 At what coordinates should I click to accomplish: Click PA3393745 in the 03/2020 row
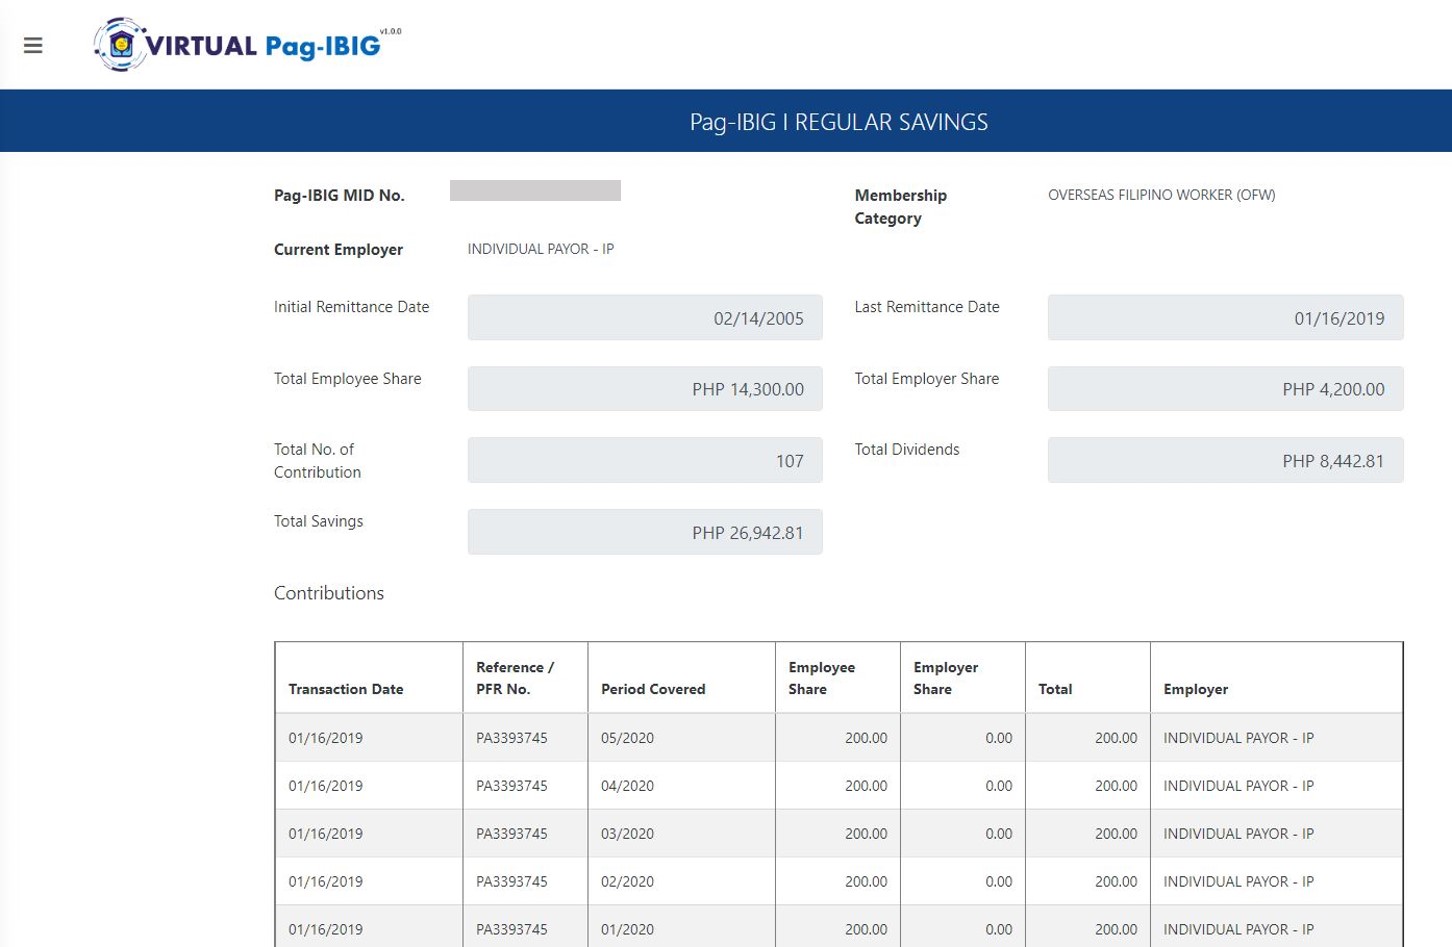(x=512, y=834)
